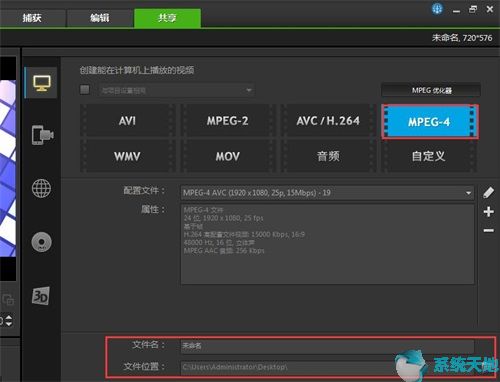This screenshot has height=382, width=500.
Task: Click the plus add profile icon
Action: coord(489,212)
